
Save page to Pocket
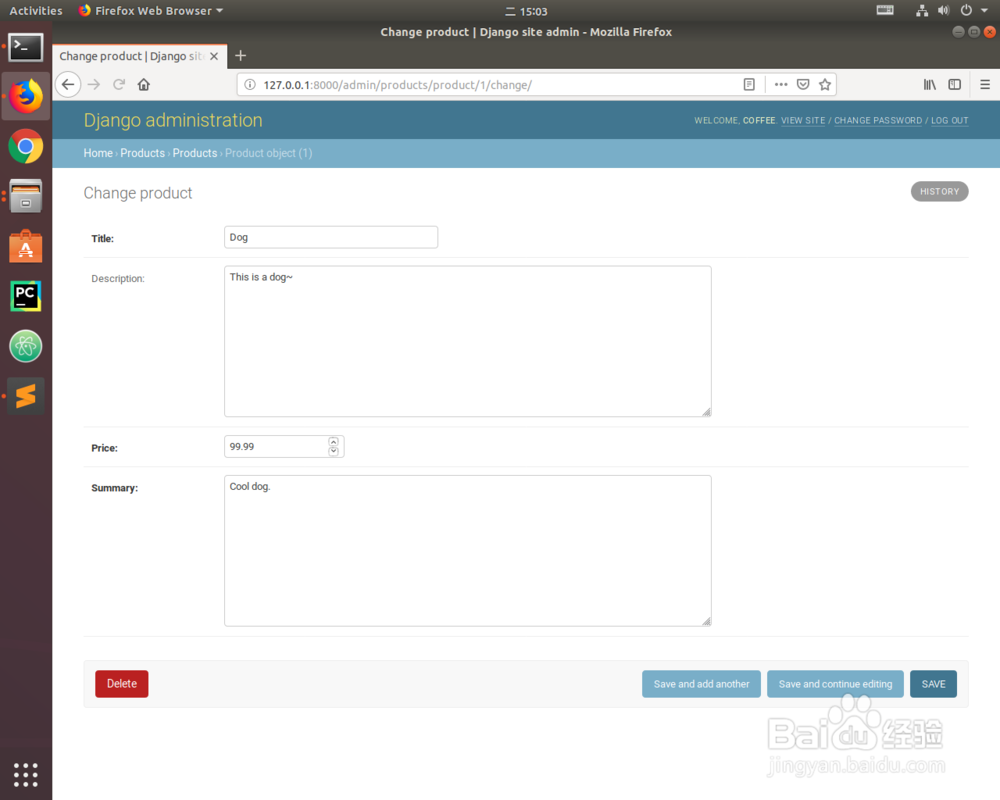(803, 85)
